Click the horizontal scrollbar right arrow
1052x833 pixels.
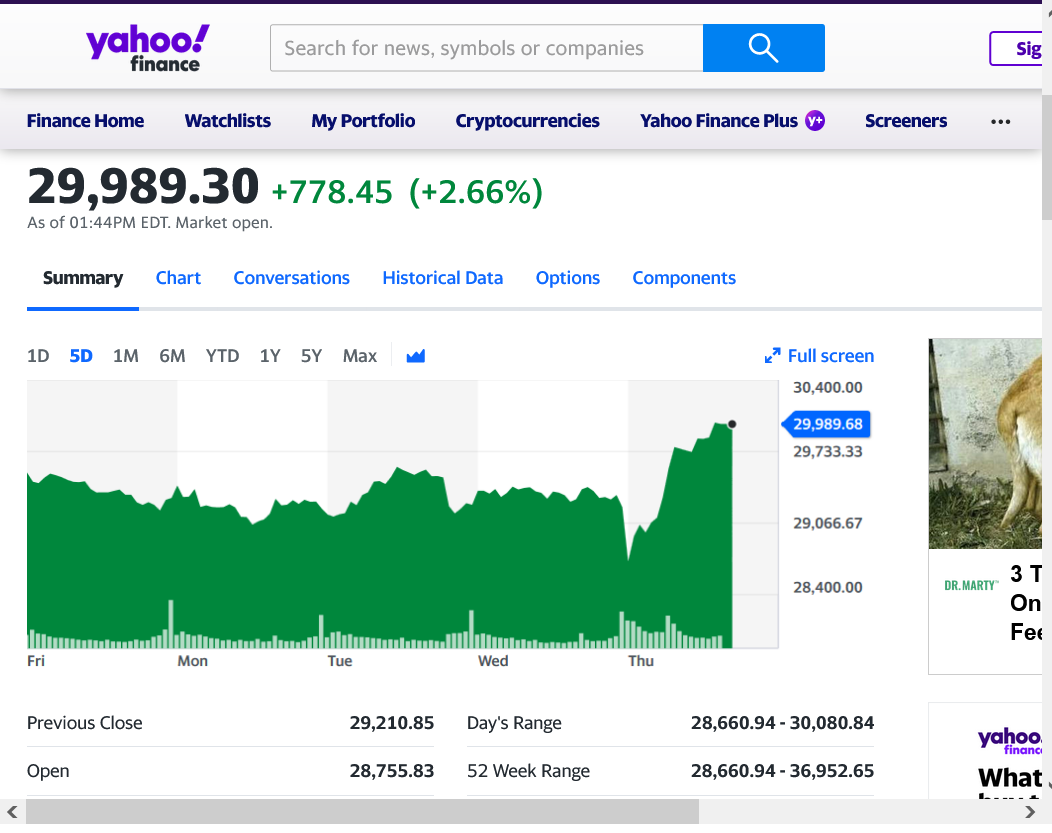pyautogui.click(x=1030, y=812)
